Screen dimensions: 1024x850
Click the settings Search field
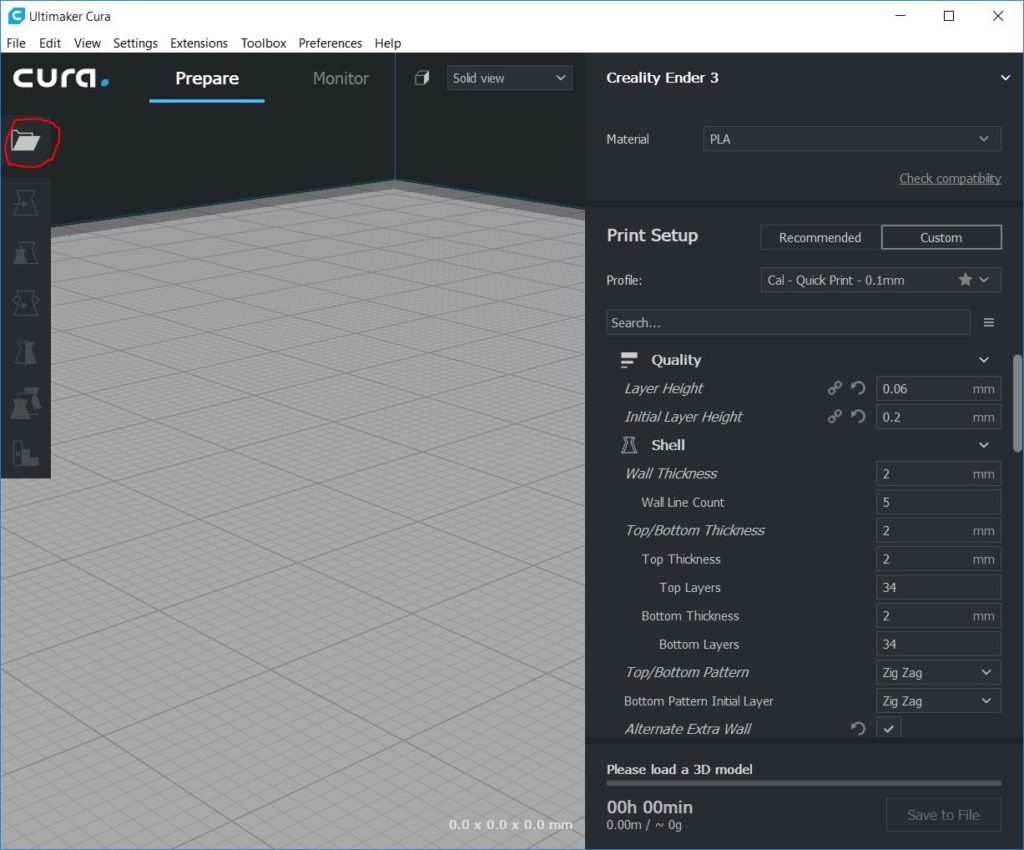tap(788, 323)
